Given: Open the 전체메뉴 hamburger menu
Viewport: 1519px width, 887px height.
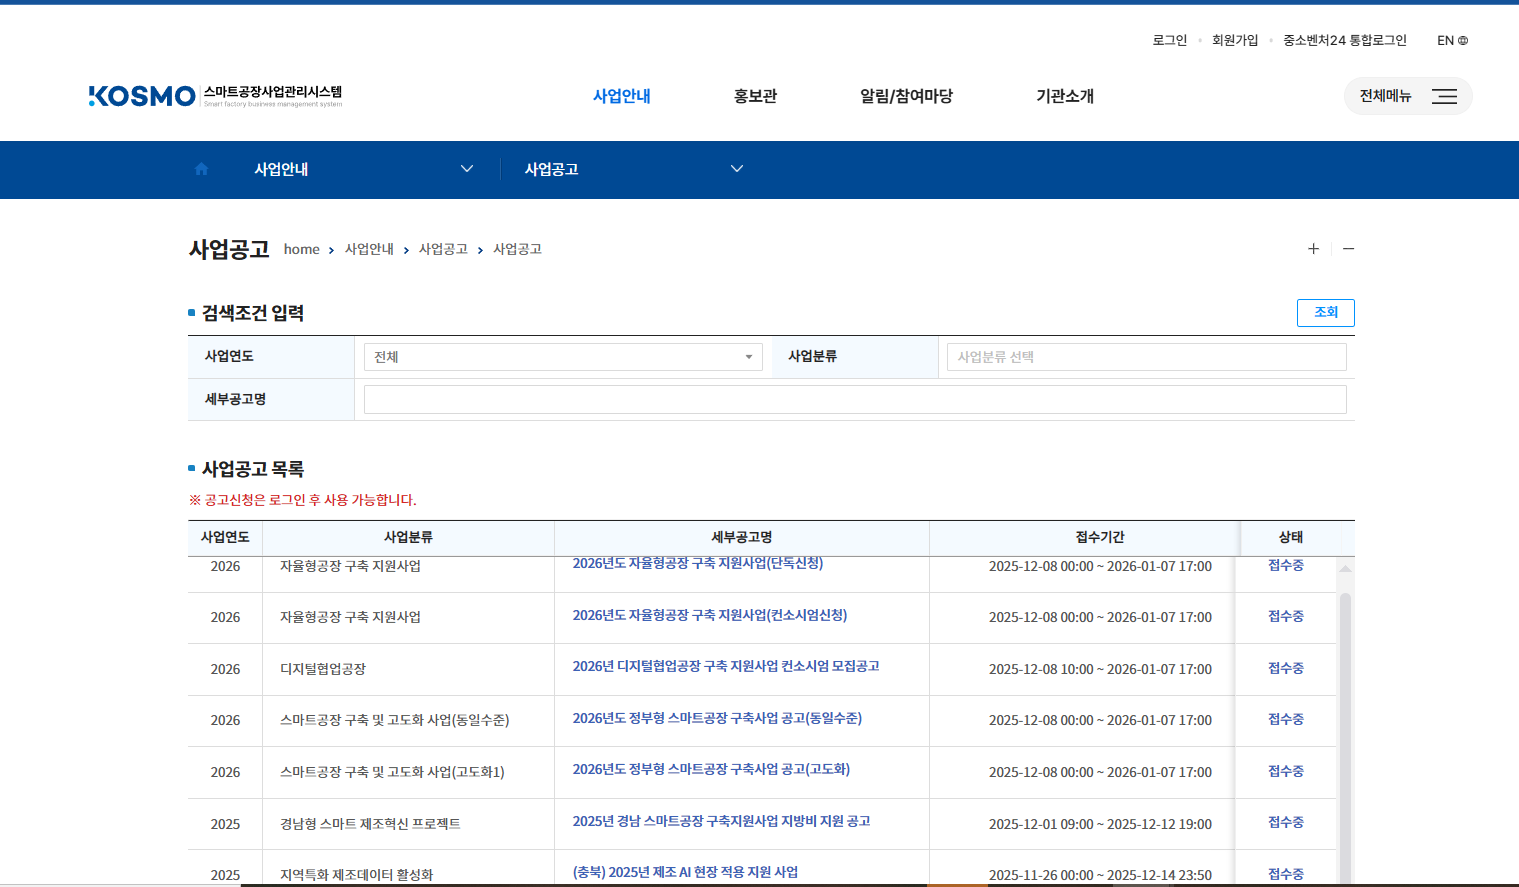Looking at the screenshot, I should click(1407, 96).
